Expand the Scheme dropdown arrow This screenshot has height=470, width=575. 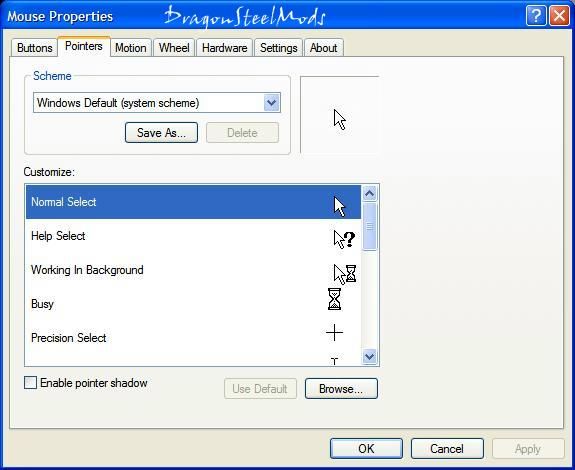click(x=272, y=103)
